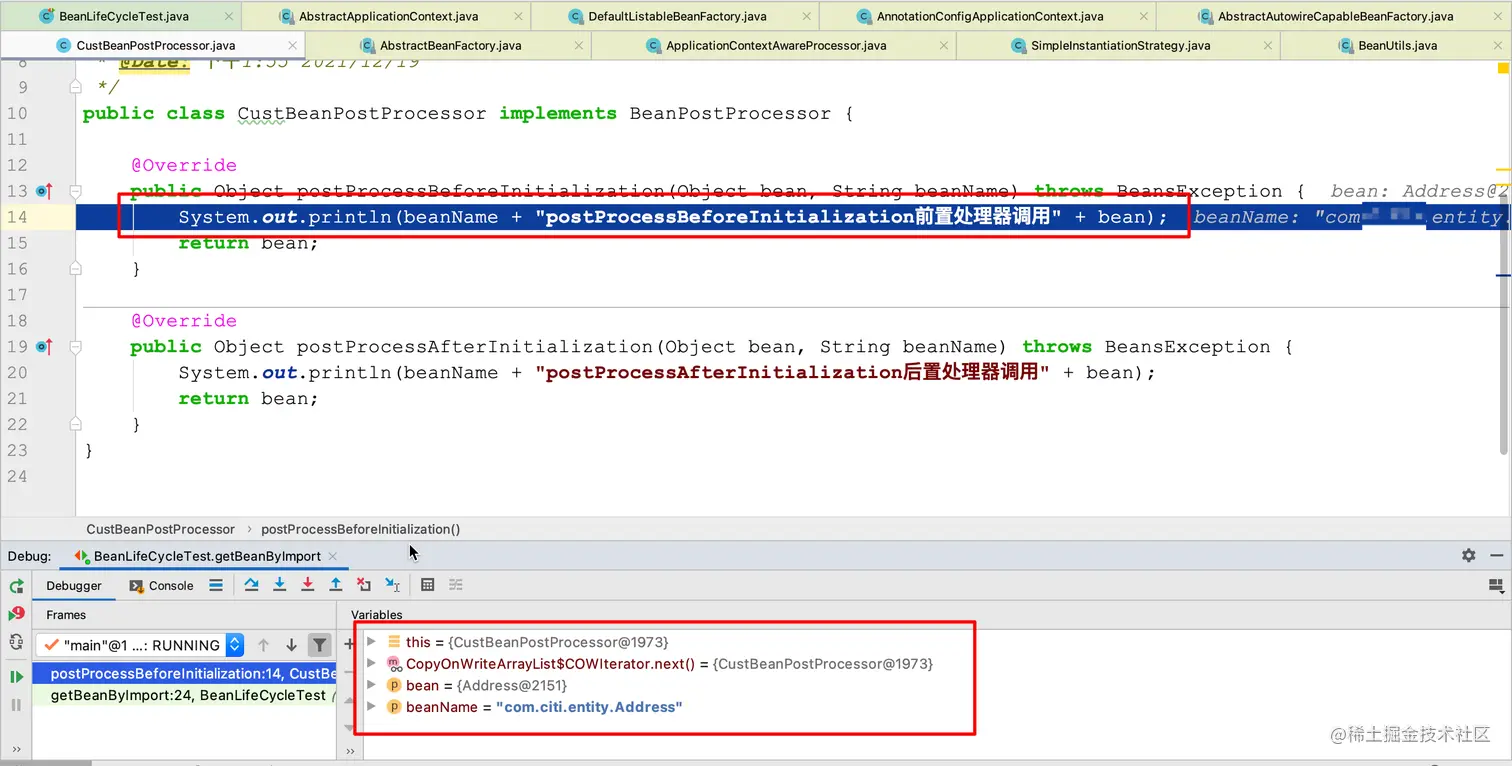Restore layout icon at debug panel right
The image size is (1512, 766).
point(1496,585)
